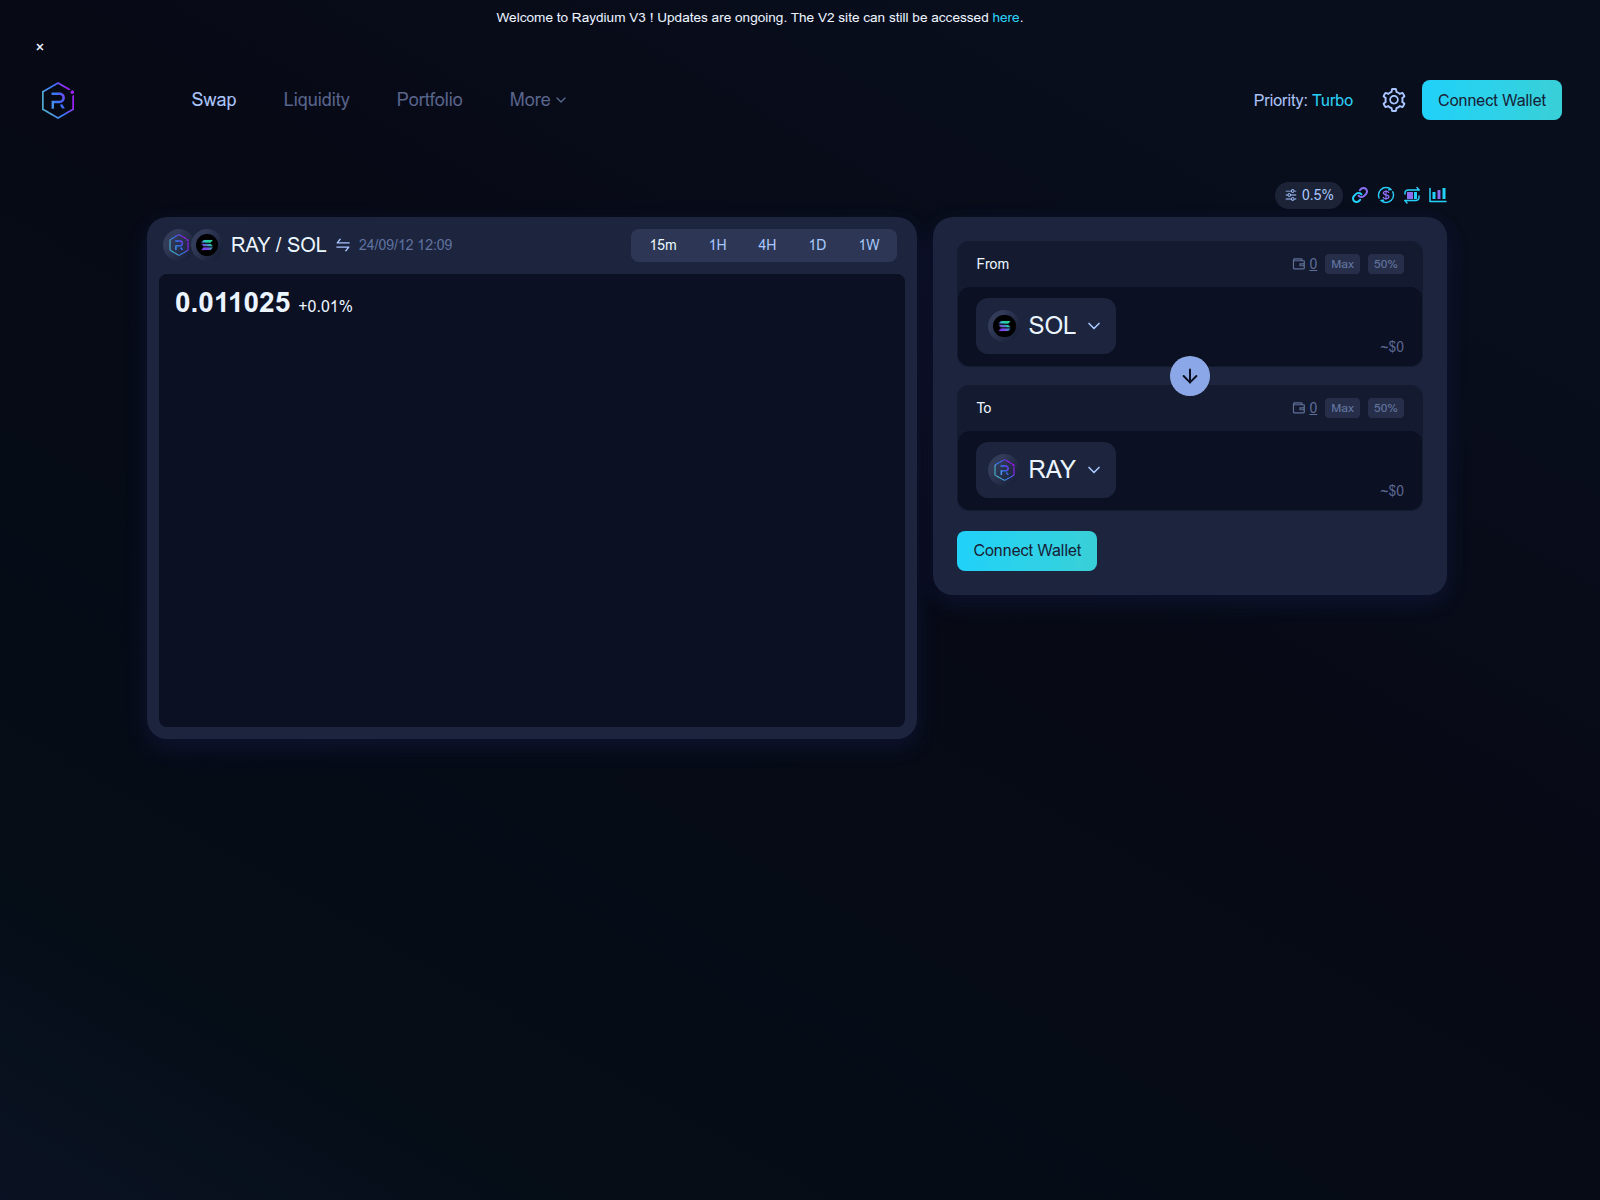Toggle the chart display bar-graph icon
Image resolution: width=1600 pixels, height=1200 pixels.
click(1438, 195)
